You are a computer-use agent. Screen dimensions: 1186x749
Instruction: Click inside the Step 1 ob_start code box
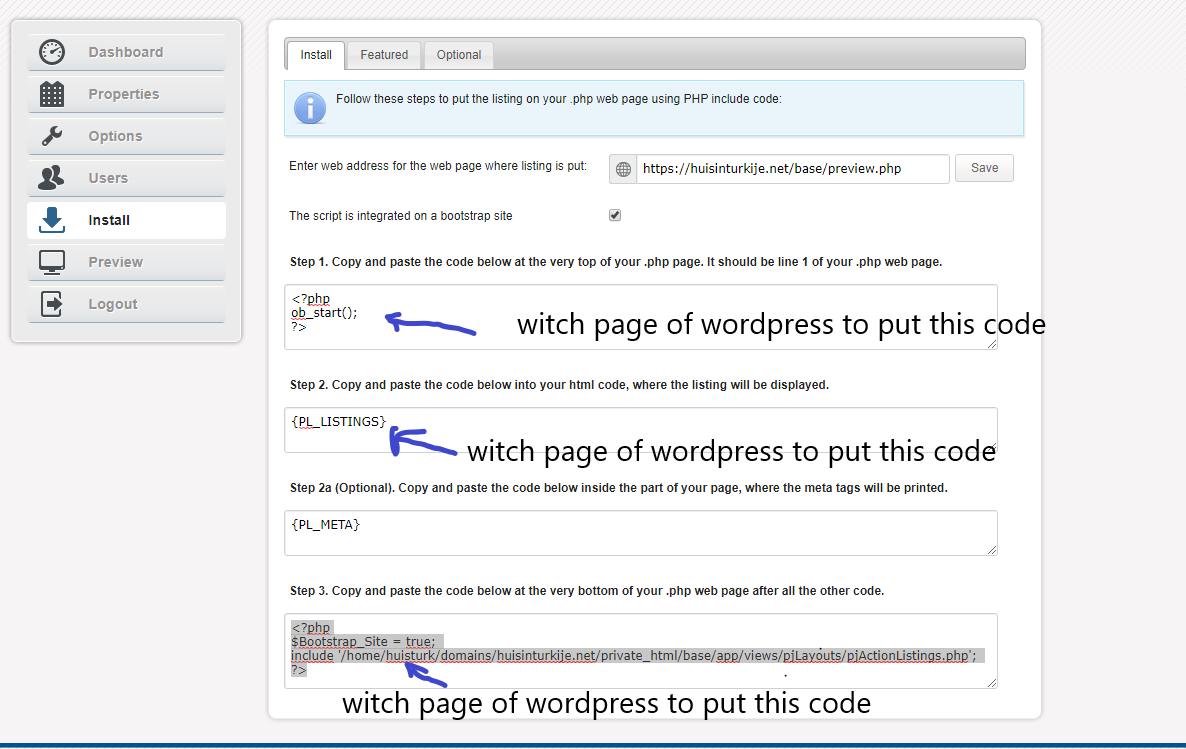coord(640,317)
